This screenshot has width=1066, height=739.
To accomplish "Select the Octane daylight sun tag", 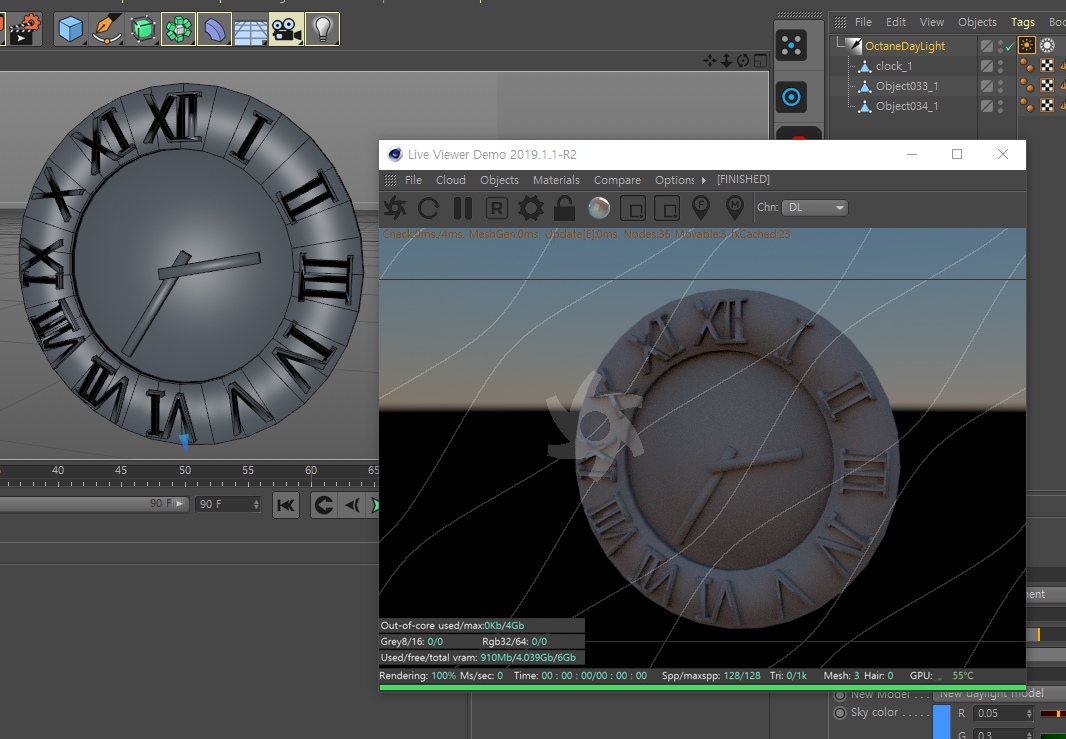I will [1027, 46].
